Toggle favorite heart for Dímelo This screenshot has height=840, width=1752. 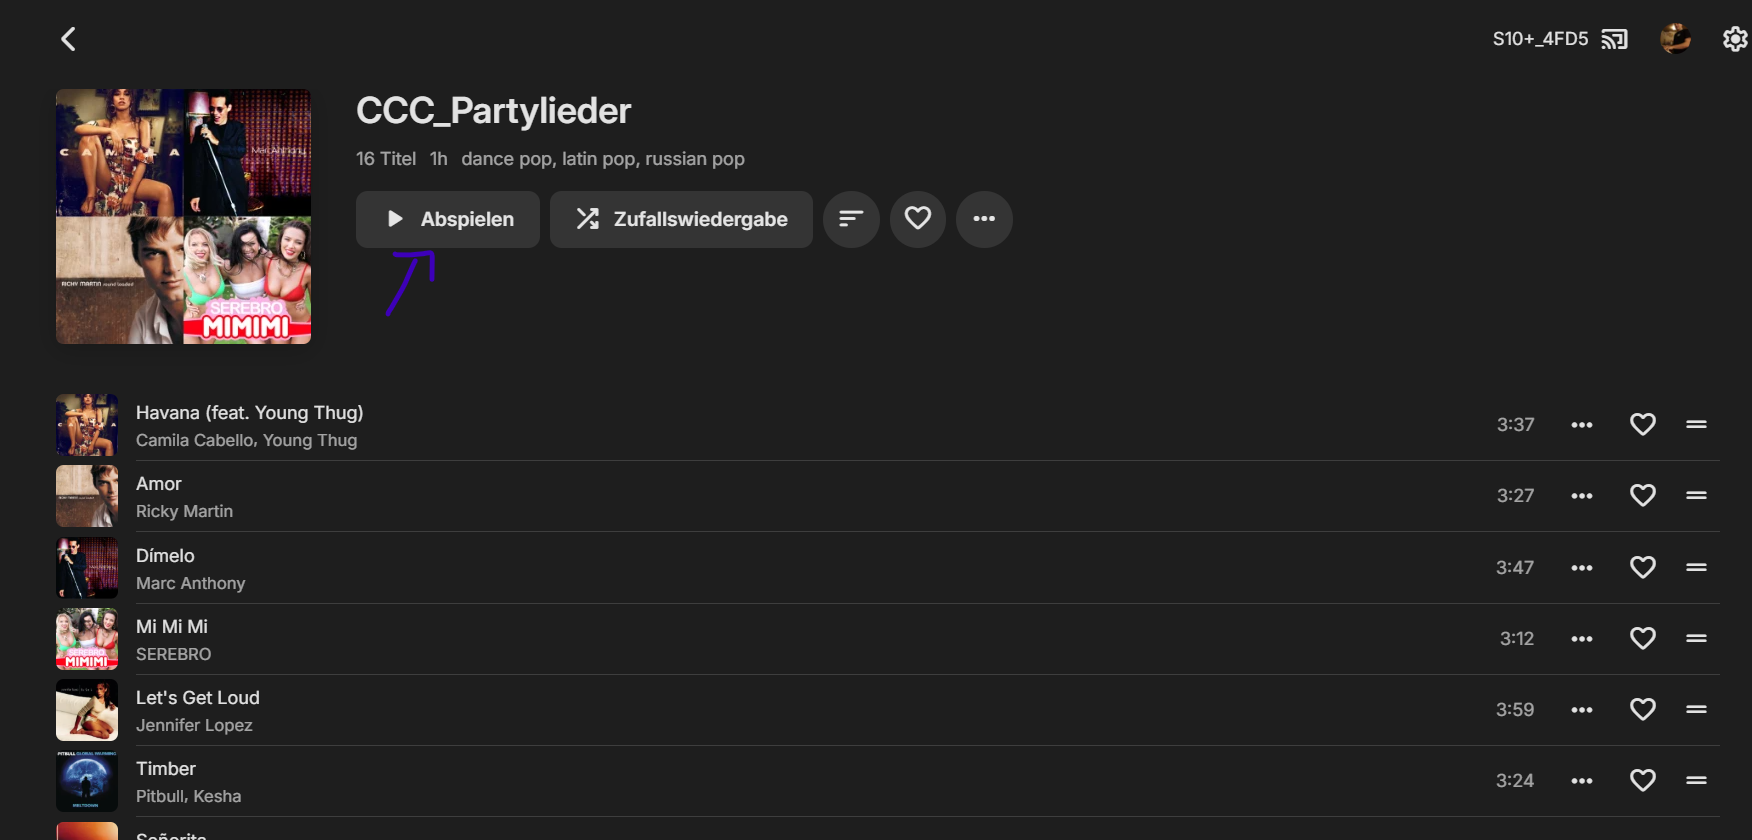click(1642, 568)
